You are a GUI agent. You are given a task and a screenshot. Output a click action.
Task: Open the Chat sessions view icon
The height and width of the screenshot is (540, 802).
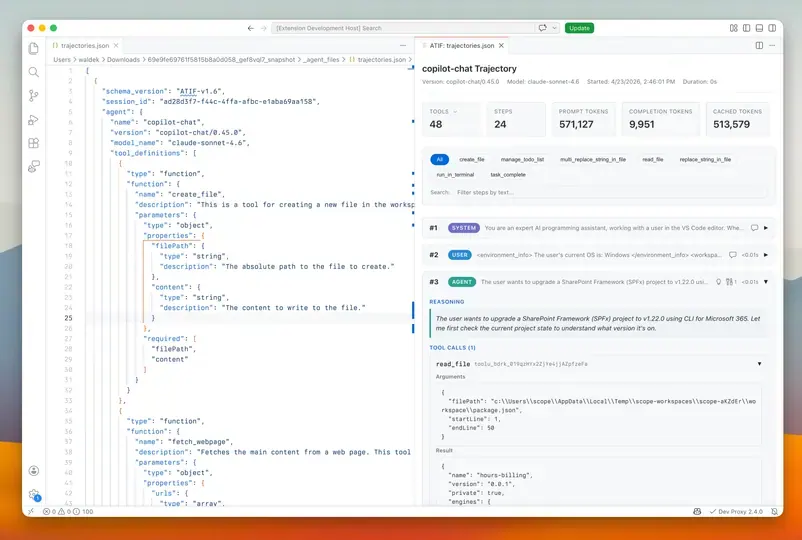click(34, 166)
